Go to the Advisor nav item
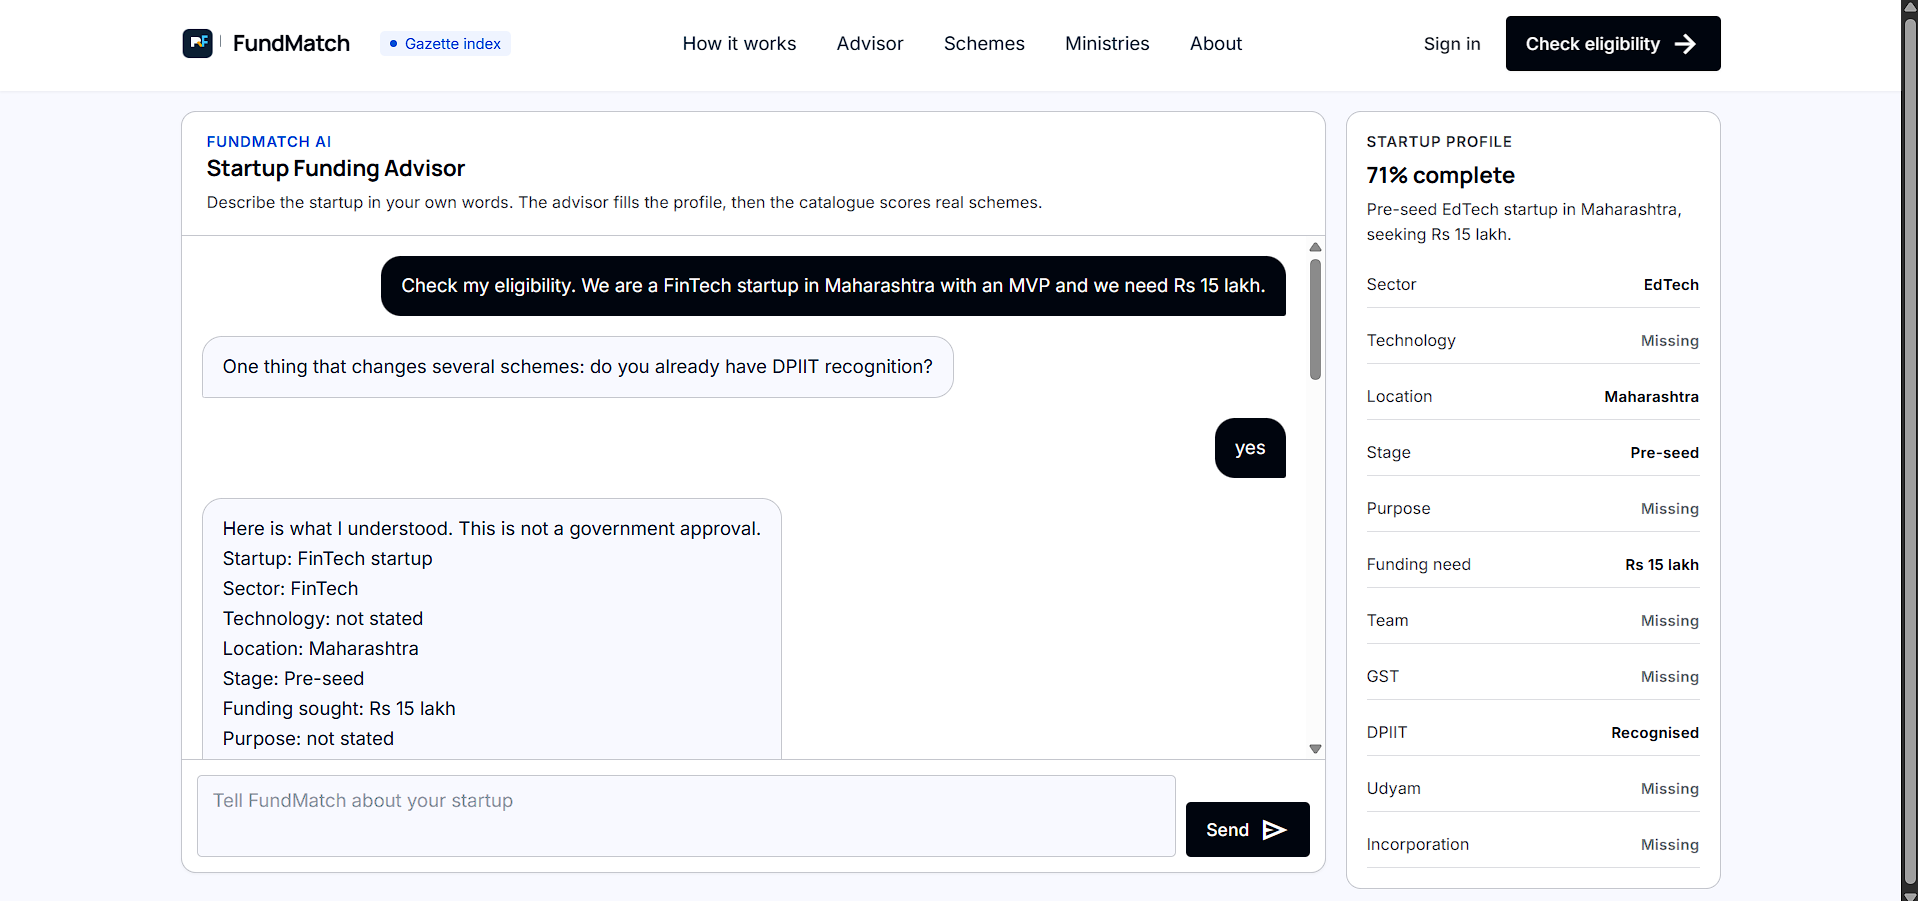Image resolution: width=1918 pixels, height=901 pixels. tap(870, 44)
